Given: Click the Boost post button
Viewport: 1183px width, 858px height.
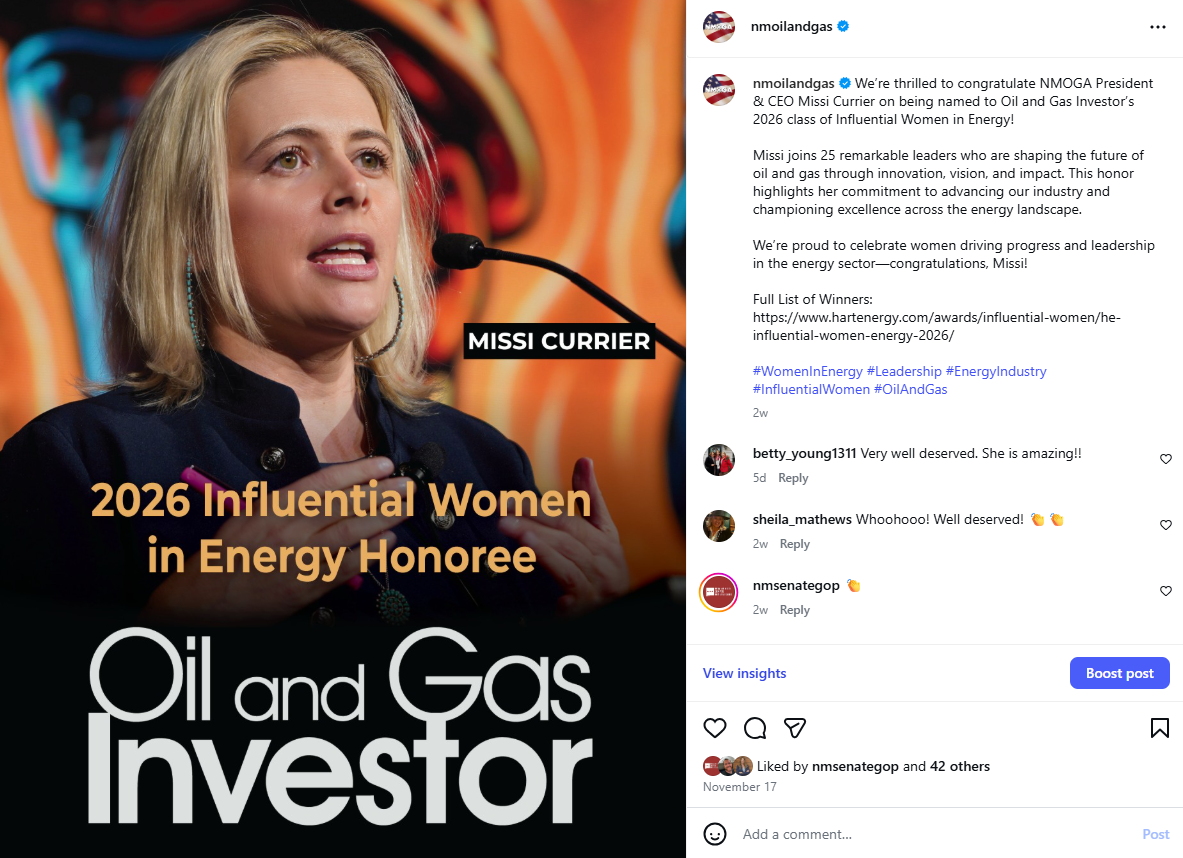Looking at the screenshot, I should 1120,673.
